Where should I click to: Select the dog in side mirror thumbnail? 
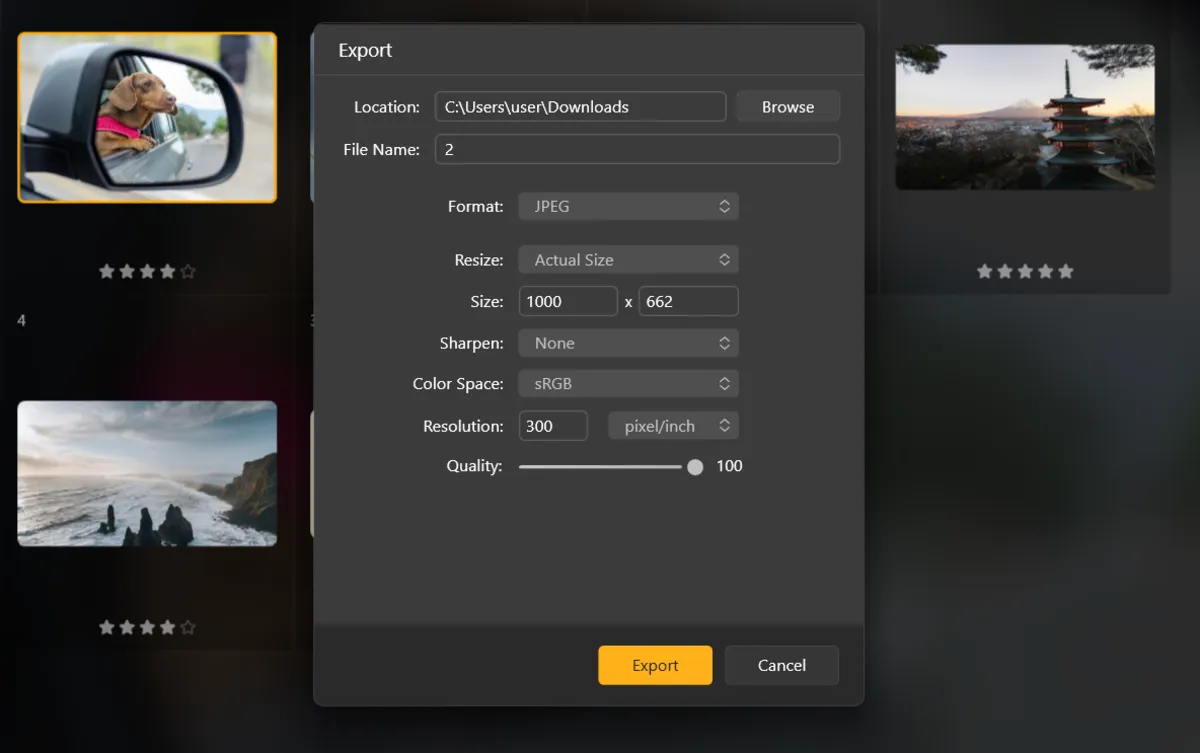coord(147,117)
